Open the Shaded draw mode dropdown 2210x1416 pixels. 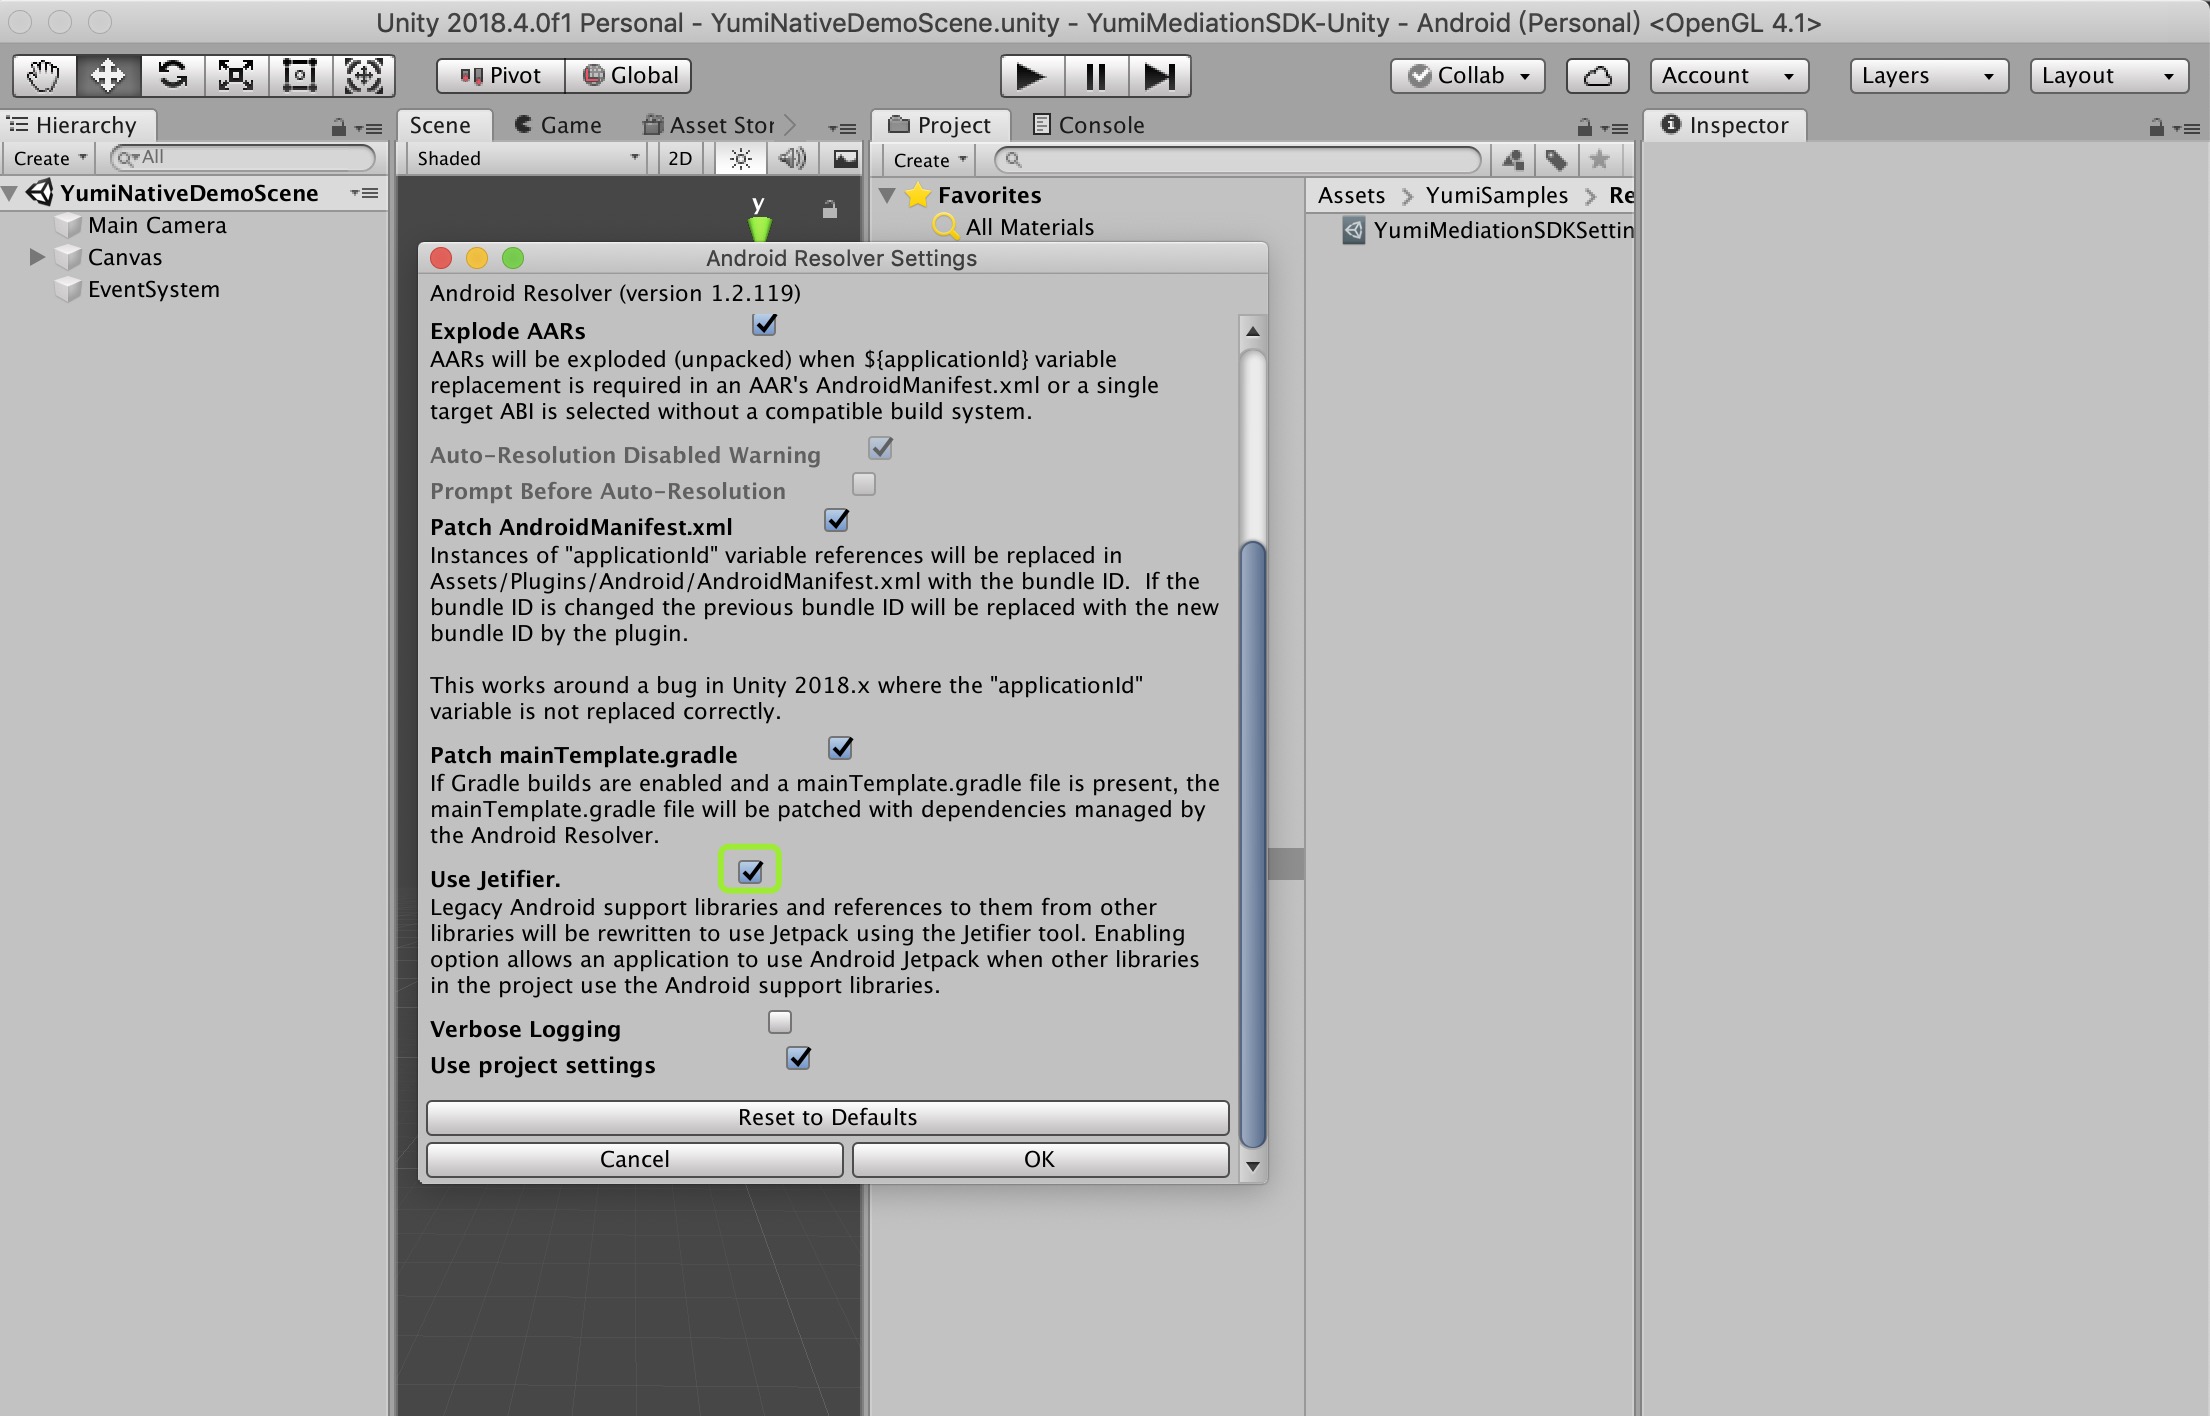[x=527, y=159]
